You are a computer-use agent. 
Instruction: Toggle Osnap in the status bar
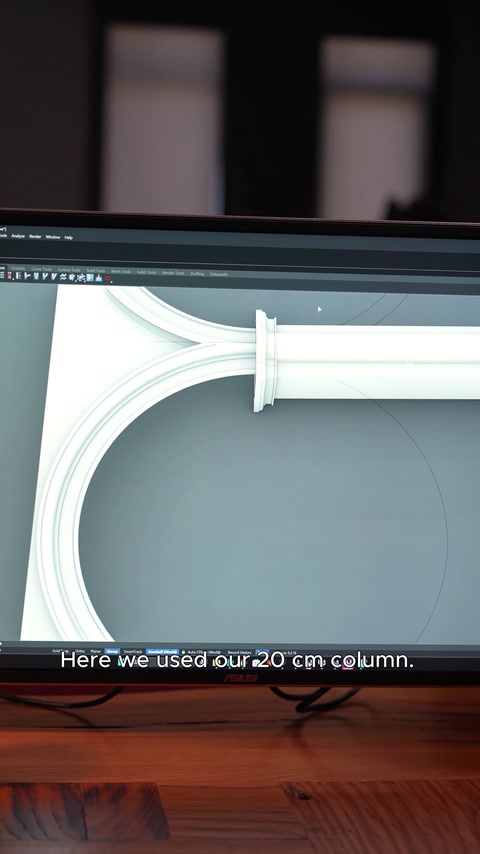[112, 651]
